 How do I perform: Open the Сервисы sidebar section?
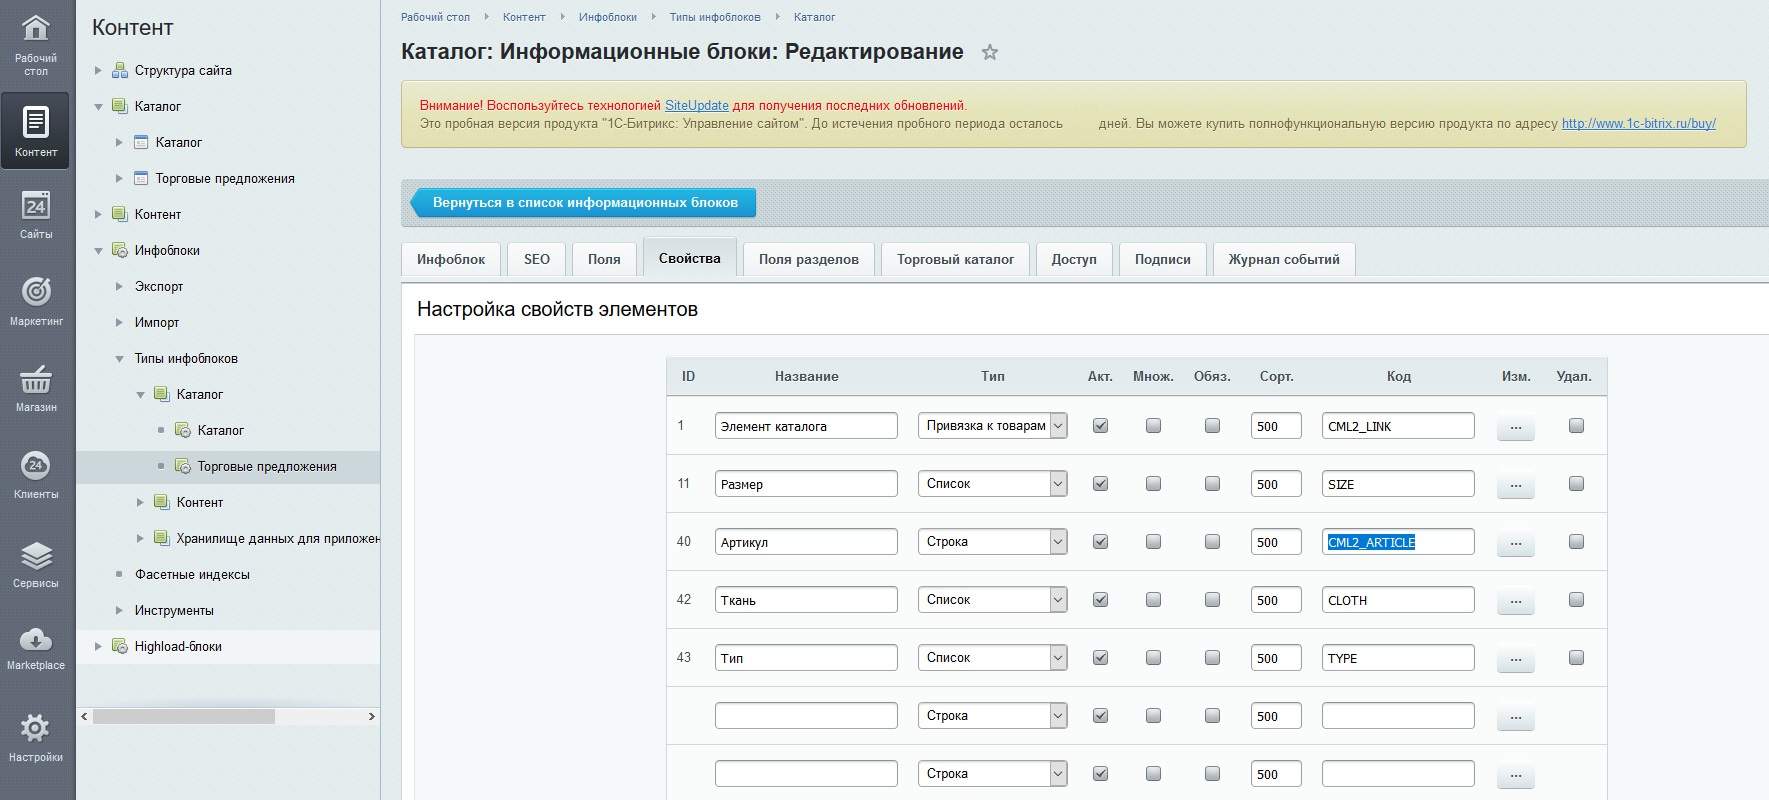(36, 563)
